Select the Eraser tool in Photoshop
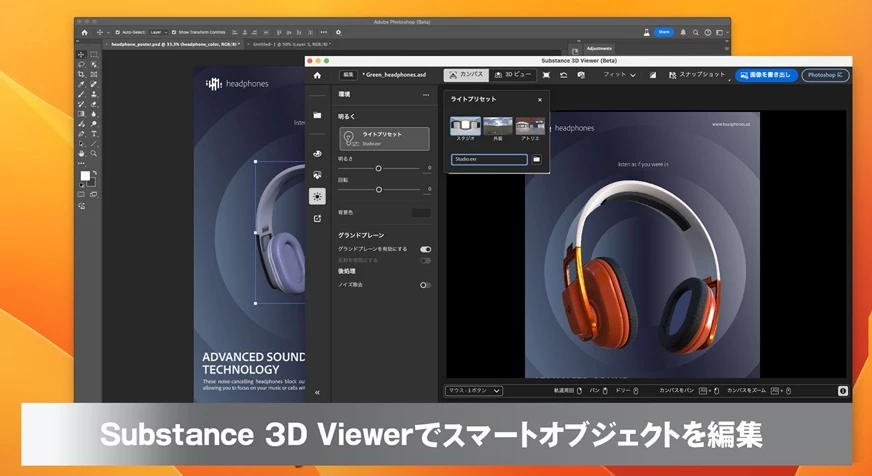This screenshot has height=476, width=872. [93, 105]
